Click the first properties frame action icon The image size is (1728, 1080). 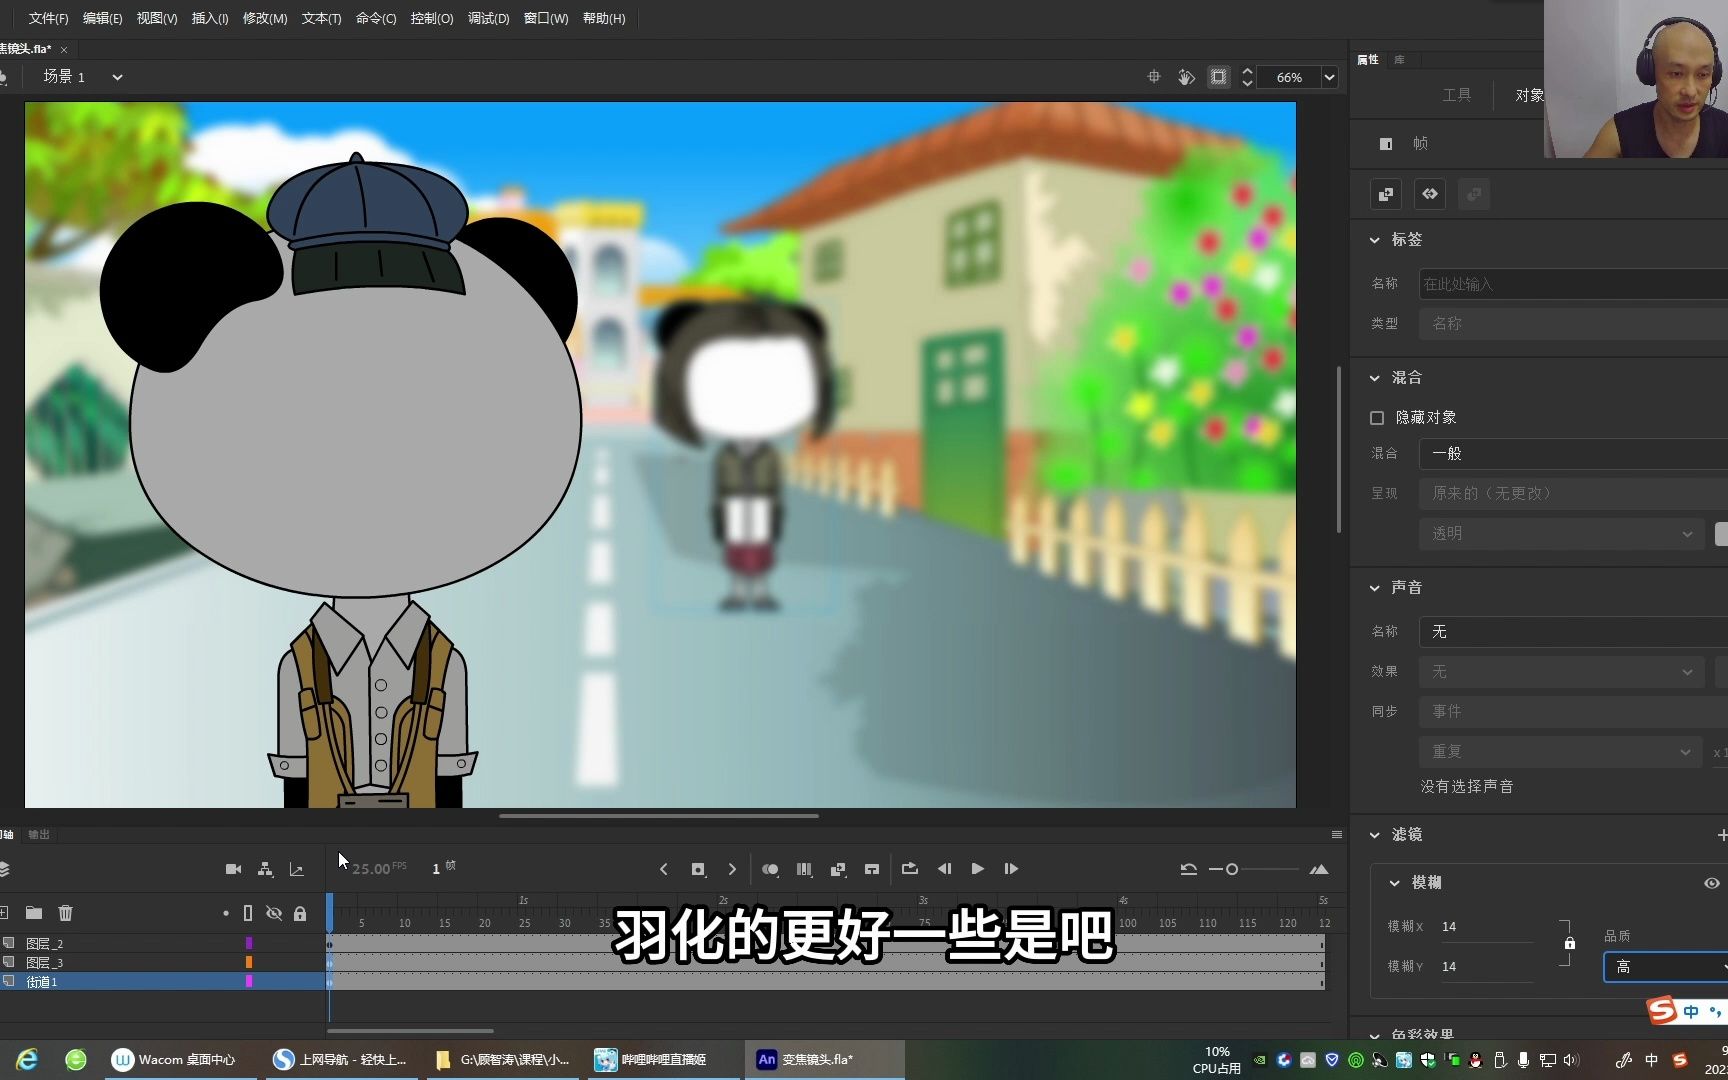(1386, 194)
